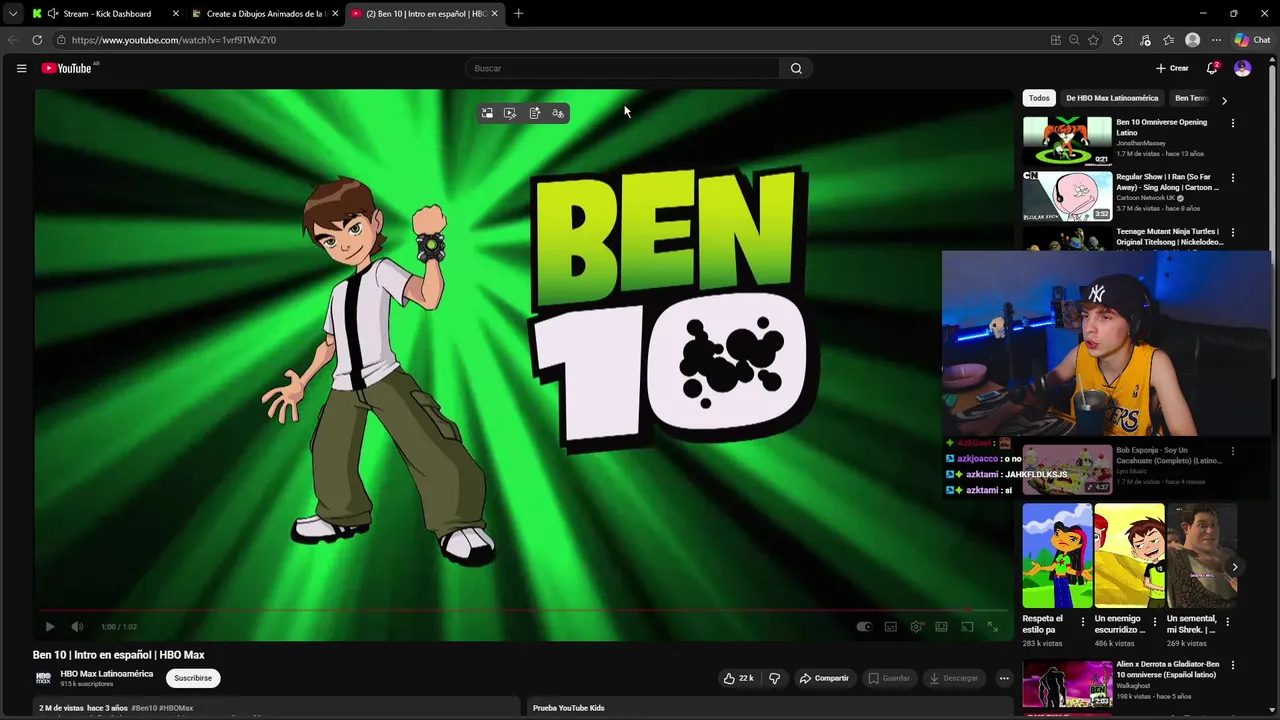Switch to theater mode view
The width and height of the screenshot is (1280, 720).
click(x=941, y=627)
